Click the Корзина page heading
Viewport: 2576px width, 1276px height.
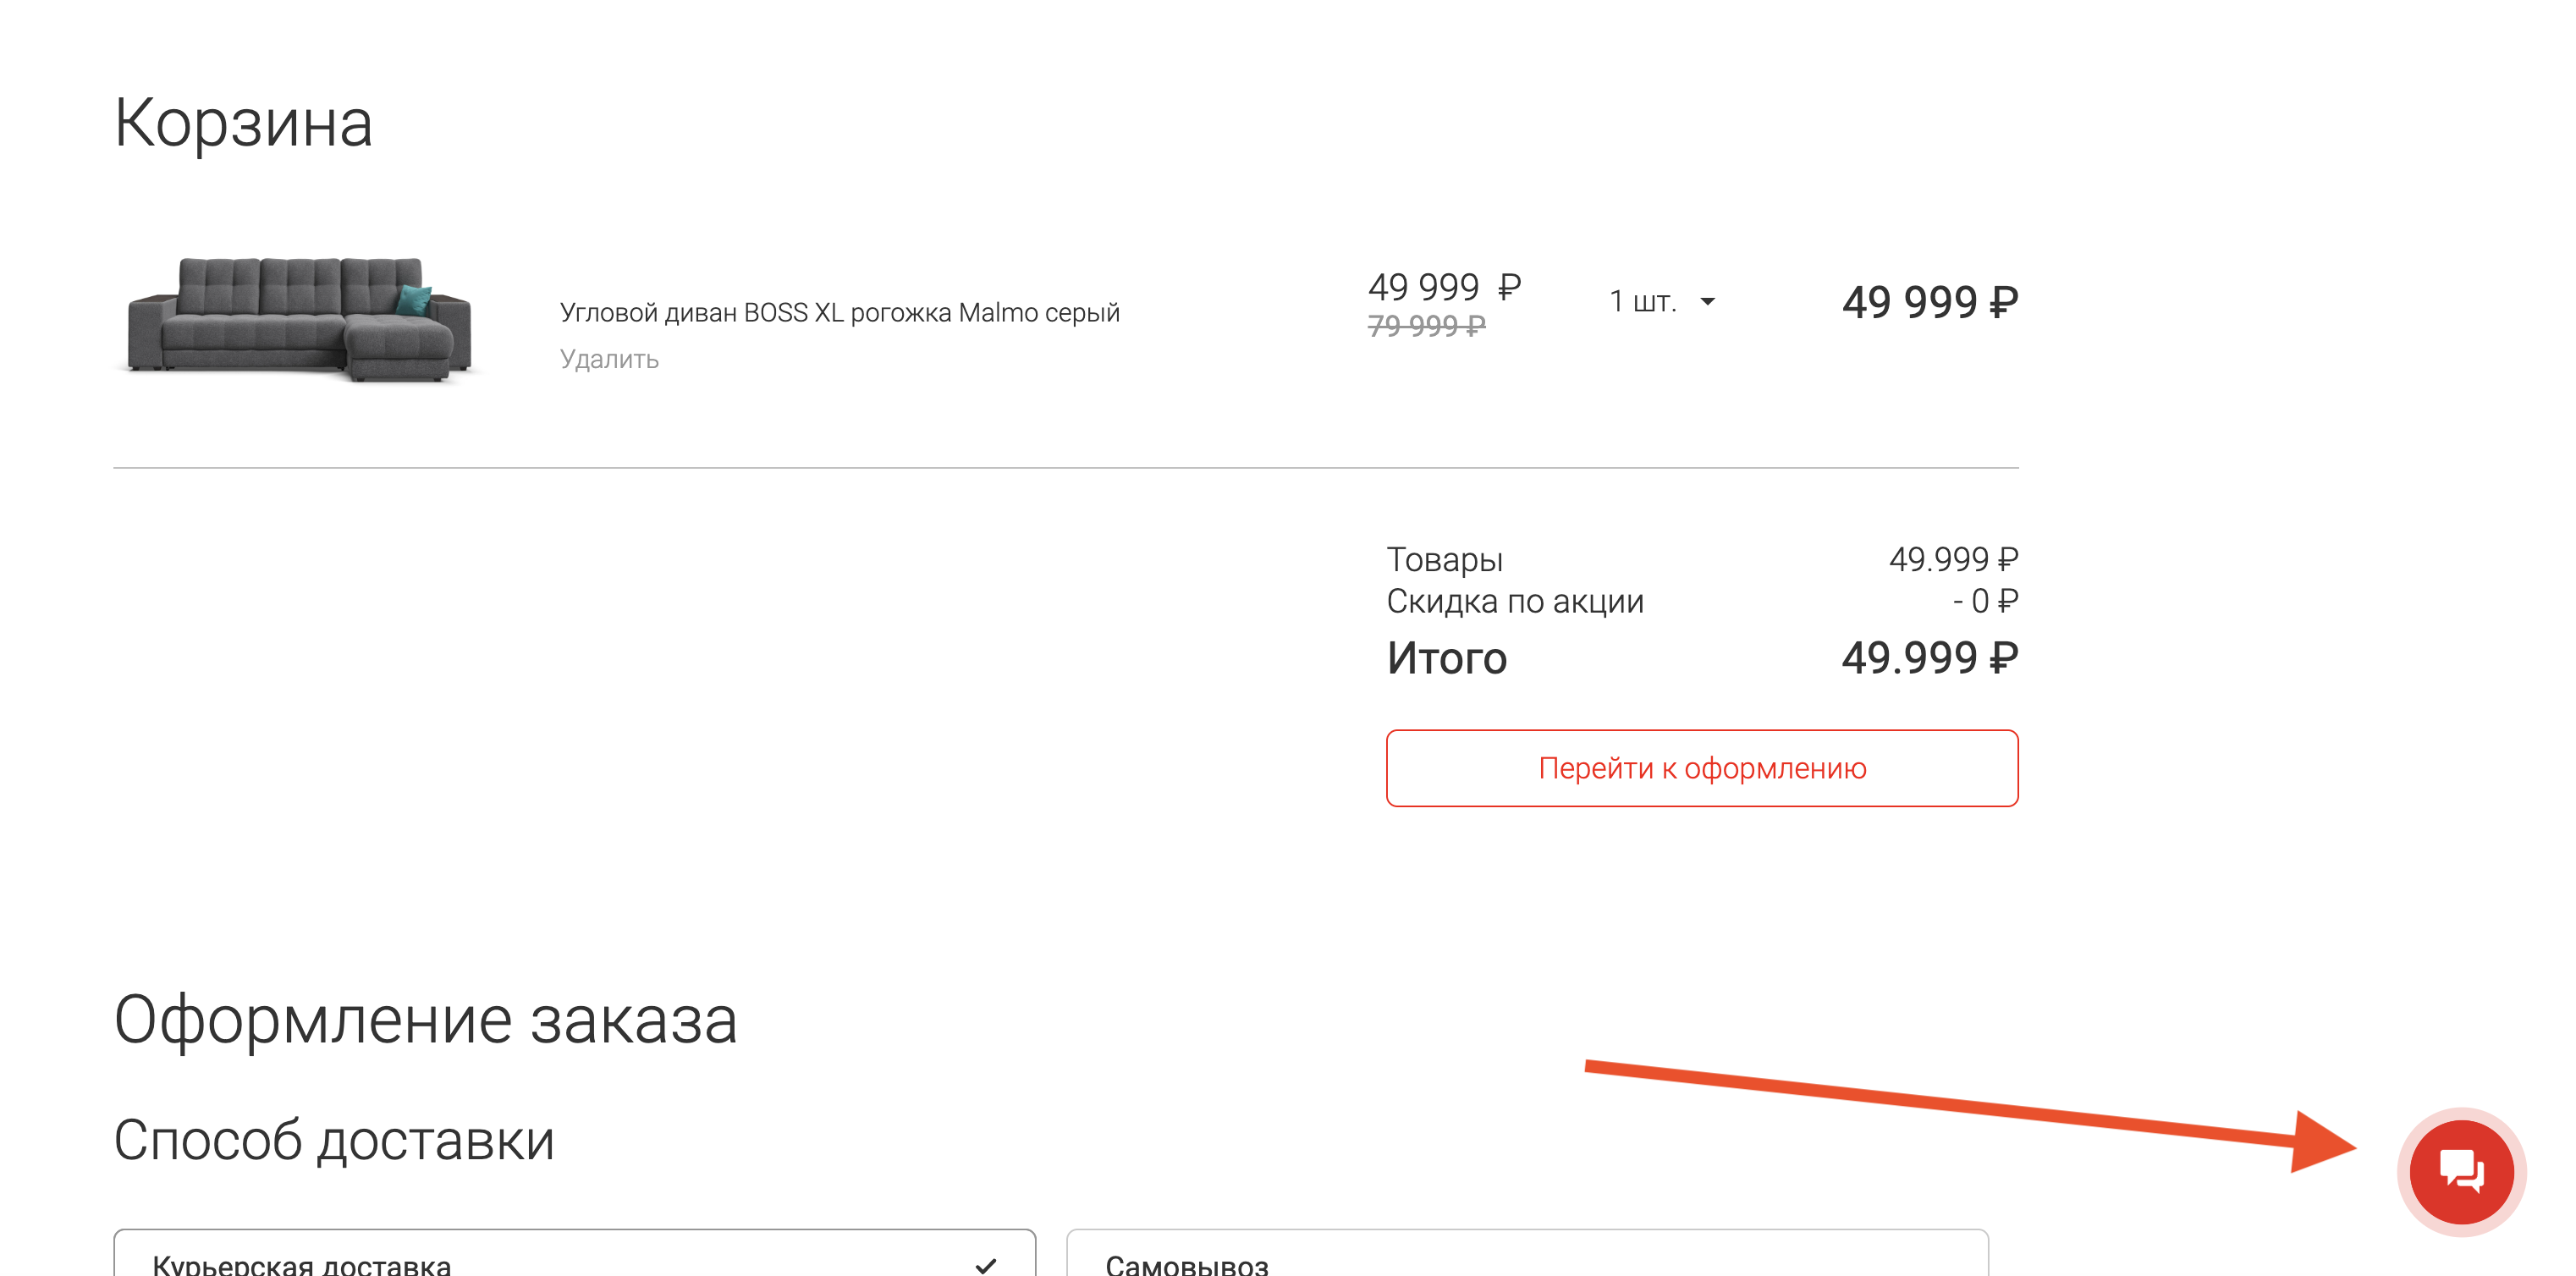[x=243, y=124]
